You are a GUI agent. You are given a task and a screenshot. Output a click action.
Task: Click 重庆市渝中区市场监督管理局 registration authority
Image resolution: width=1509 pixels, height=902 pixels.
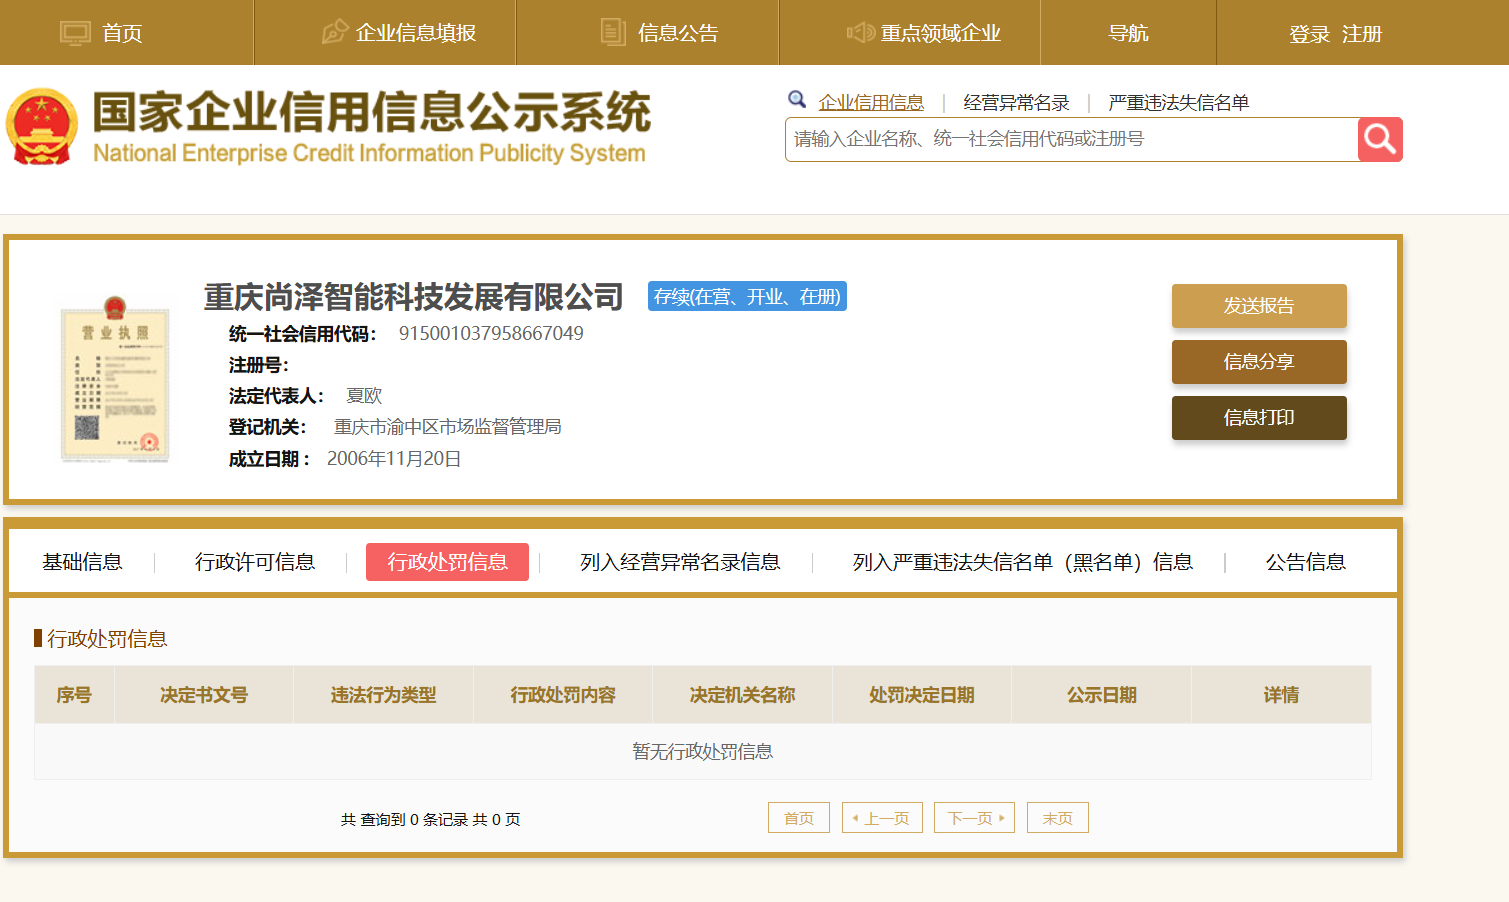pyautogui.click(x=447, y=427)
